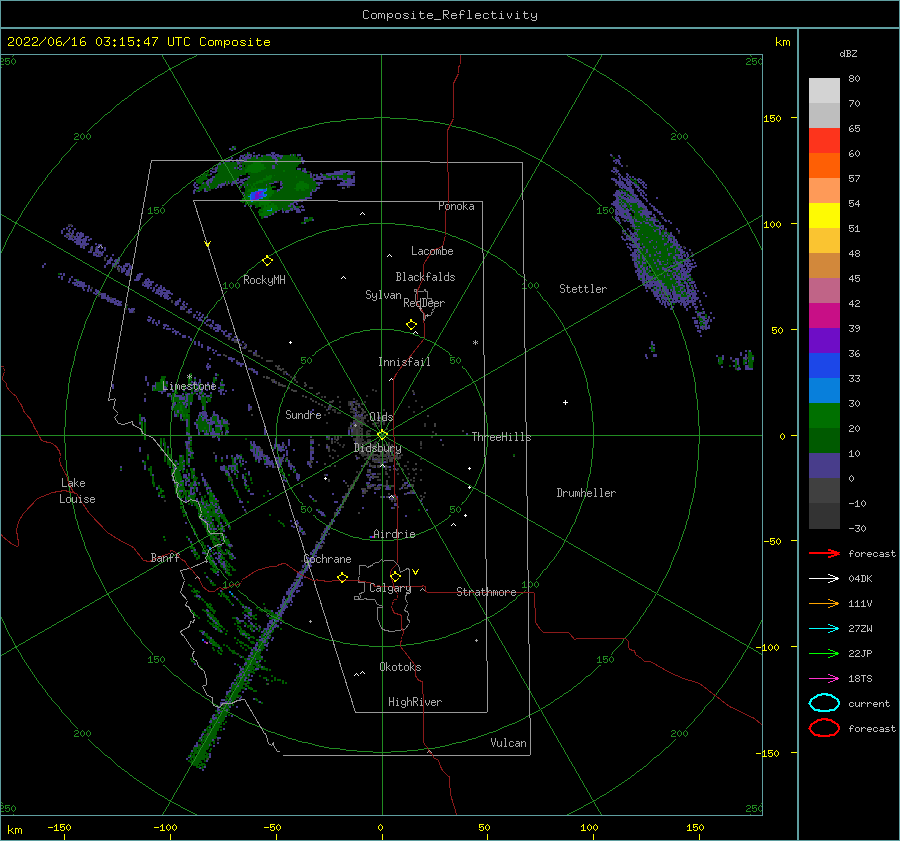This screenshot has width=900, height=841.
Task: Click the Ponoka town label
Action: [x=456, y=206]
